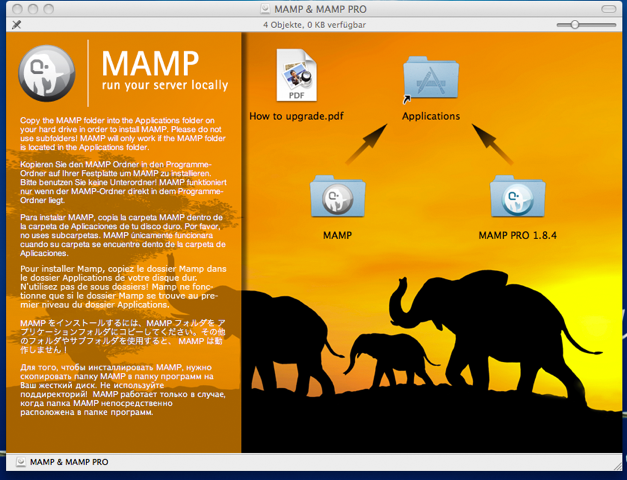
Task: Adjust the icon size slider in the status bar
Action: 586,25
